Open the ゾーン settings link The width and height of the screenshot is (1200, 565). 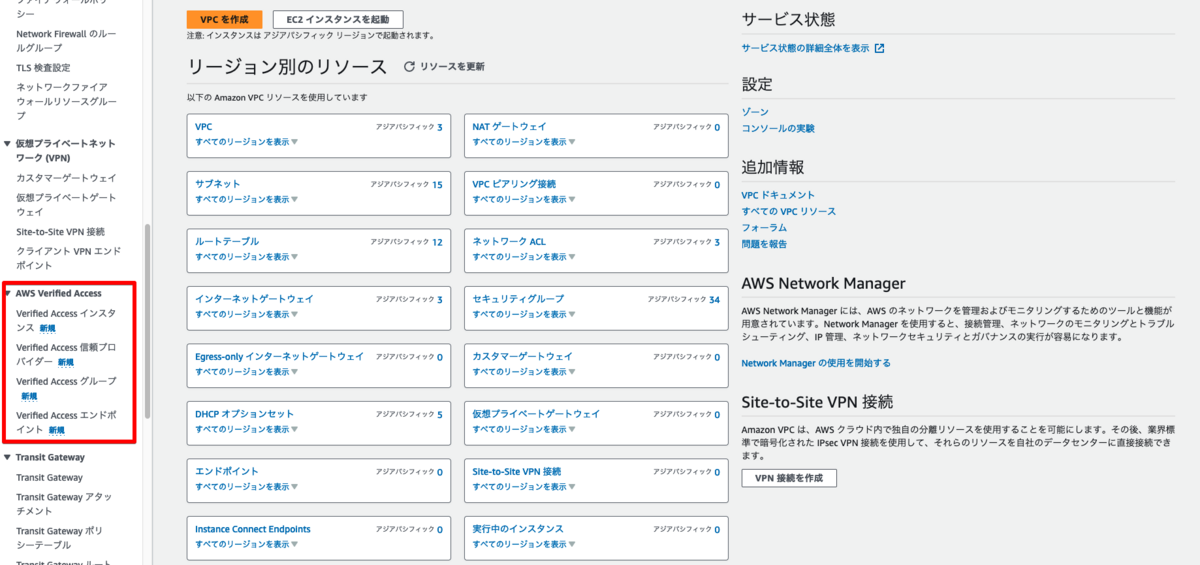click(x=755, y=112)
